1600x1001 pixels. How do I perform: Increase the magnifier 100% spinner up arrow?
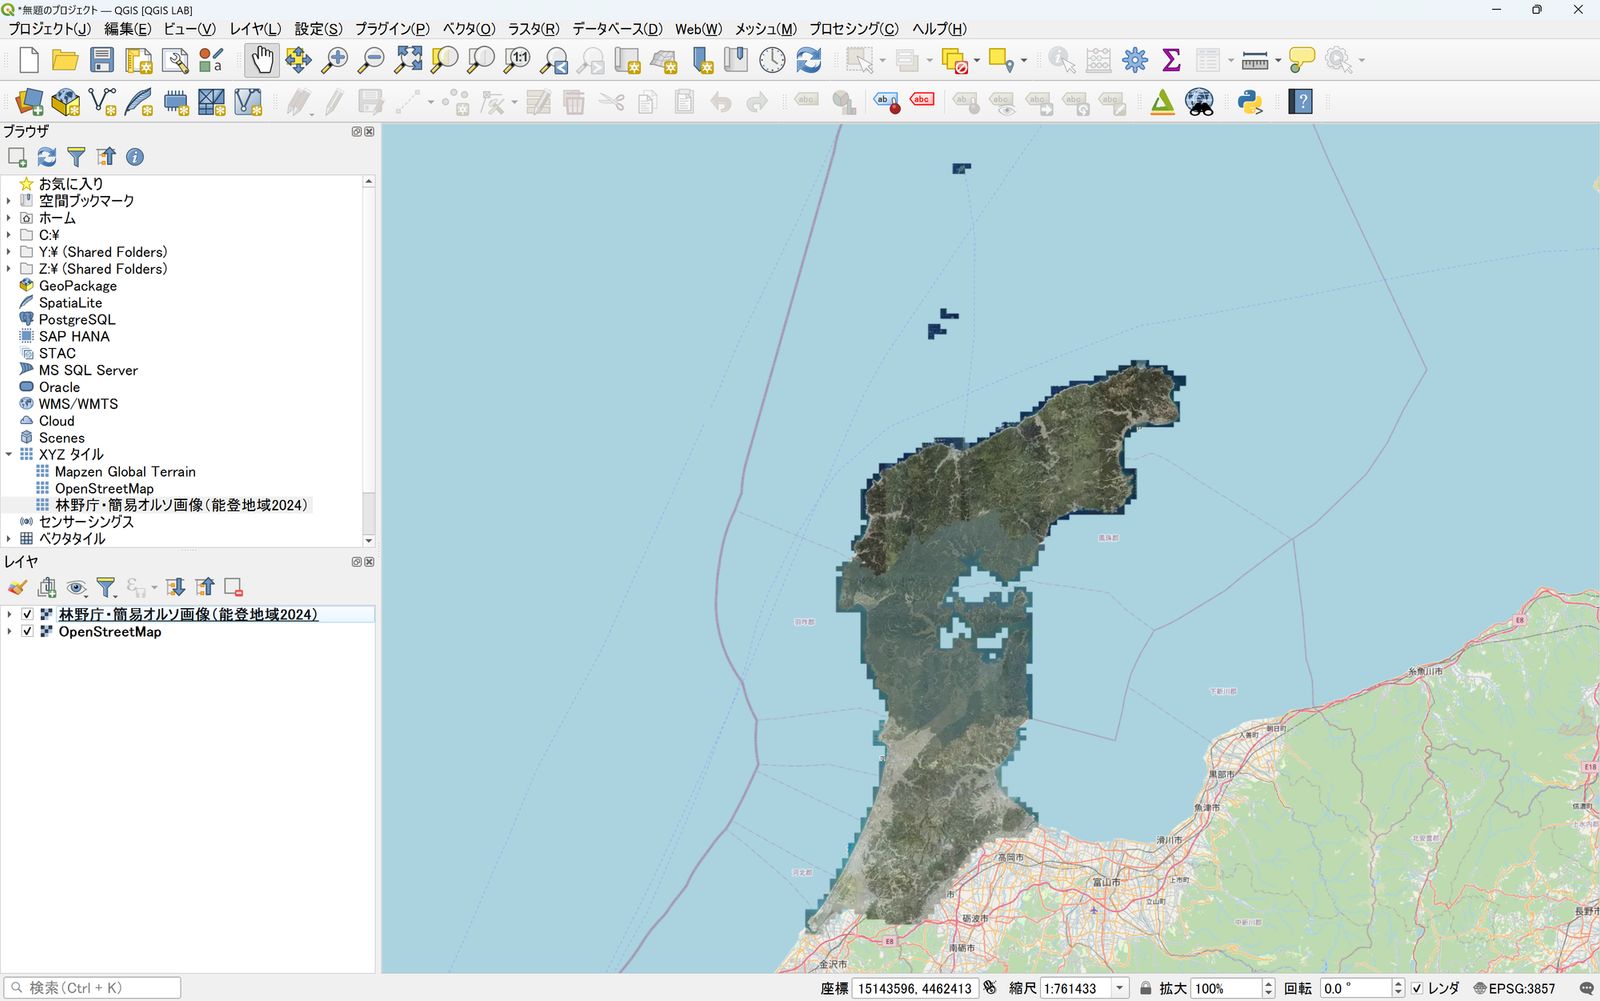1268,983
